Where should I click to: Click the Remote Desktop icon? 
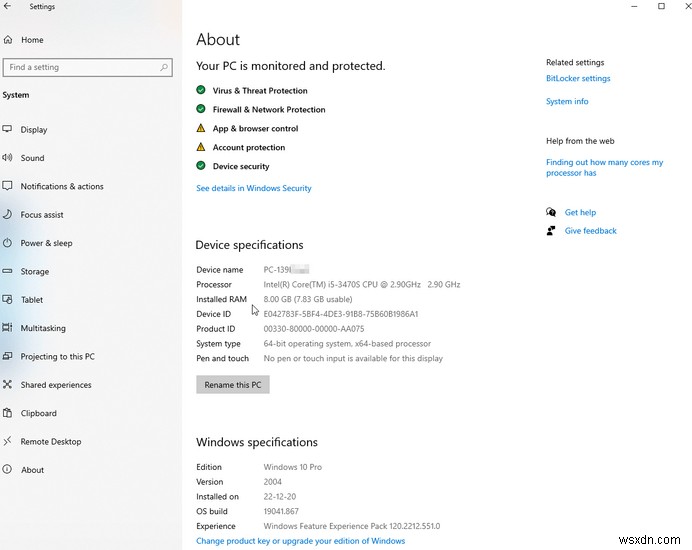click(x=8, y=441)
